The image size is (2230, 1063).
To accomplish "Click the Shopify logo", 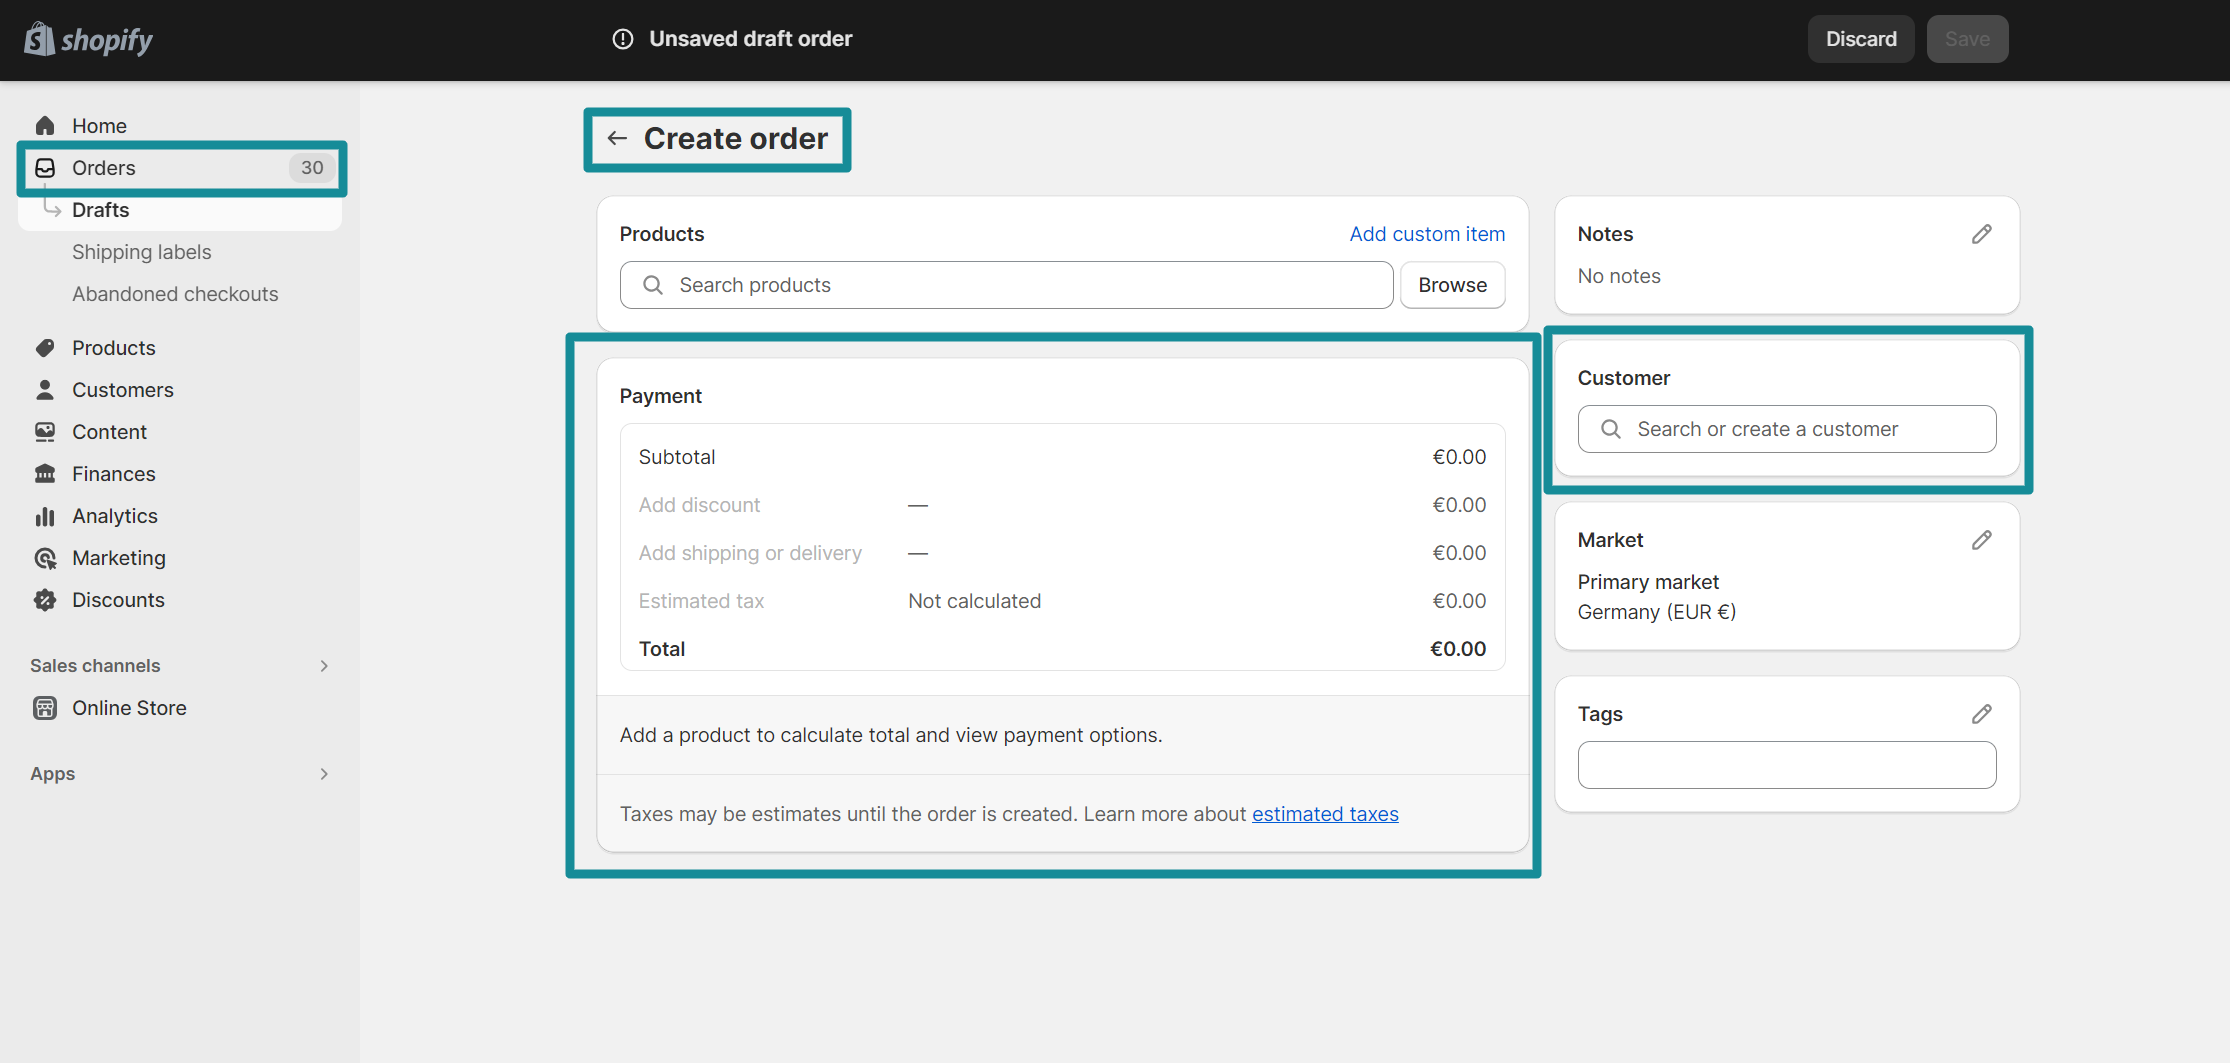I will tap(88, 38).
